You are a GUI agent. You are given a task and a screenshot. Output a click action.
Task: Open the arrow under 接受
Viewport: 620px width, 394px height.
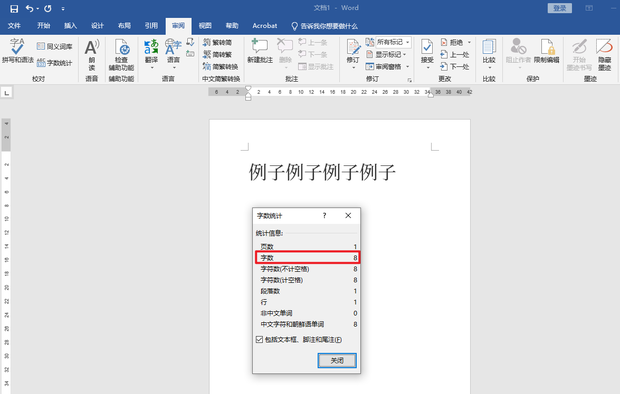427,68
